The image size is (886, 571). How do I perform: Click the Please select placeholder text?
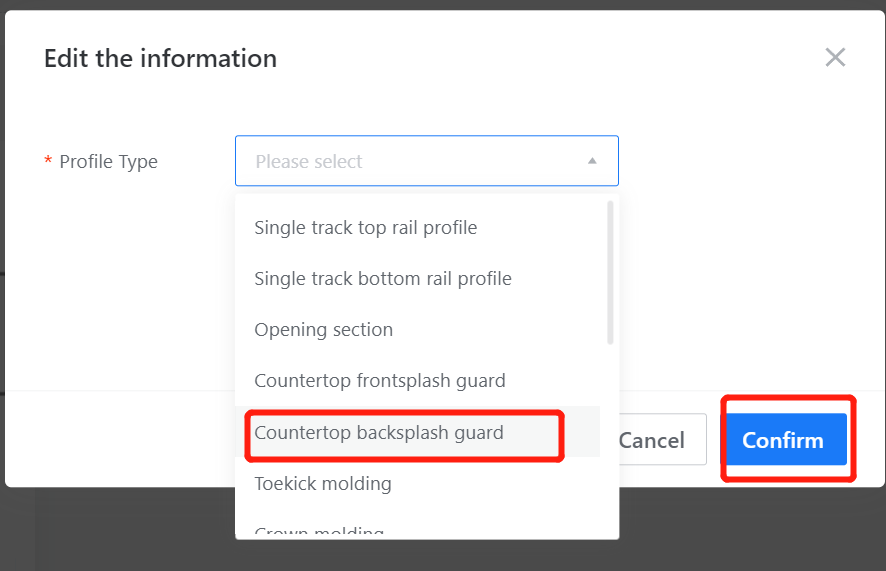[x=309, y=161]
